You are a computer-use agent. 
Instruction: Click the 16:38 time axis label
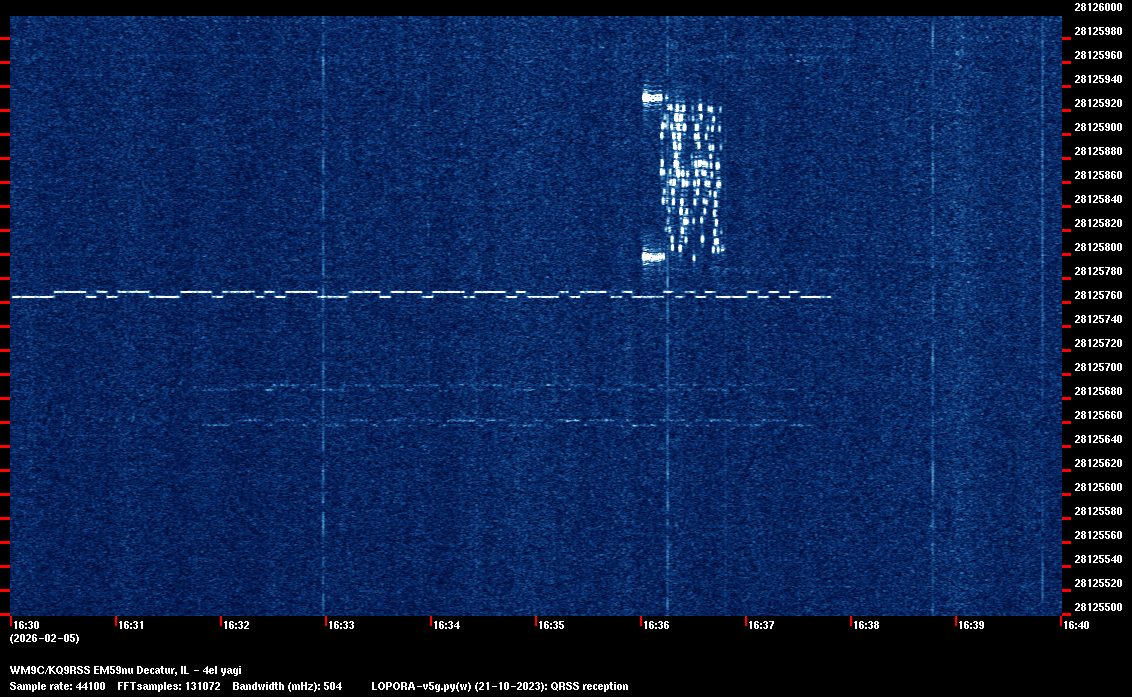click(x=866, y=625)
